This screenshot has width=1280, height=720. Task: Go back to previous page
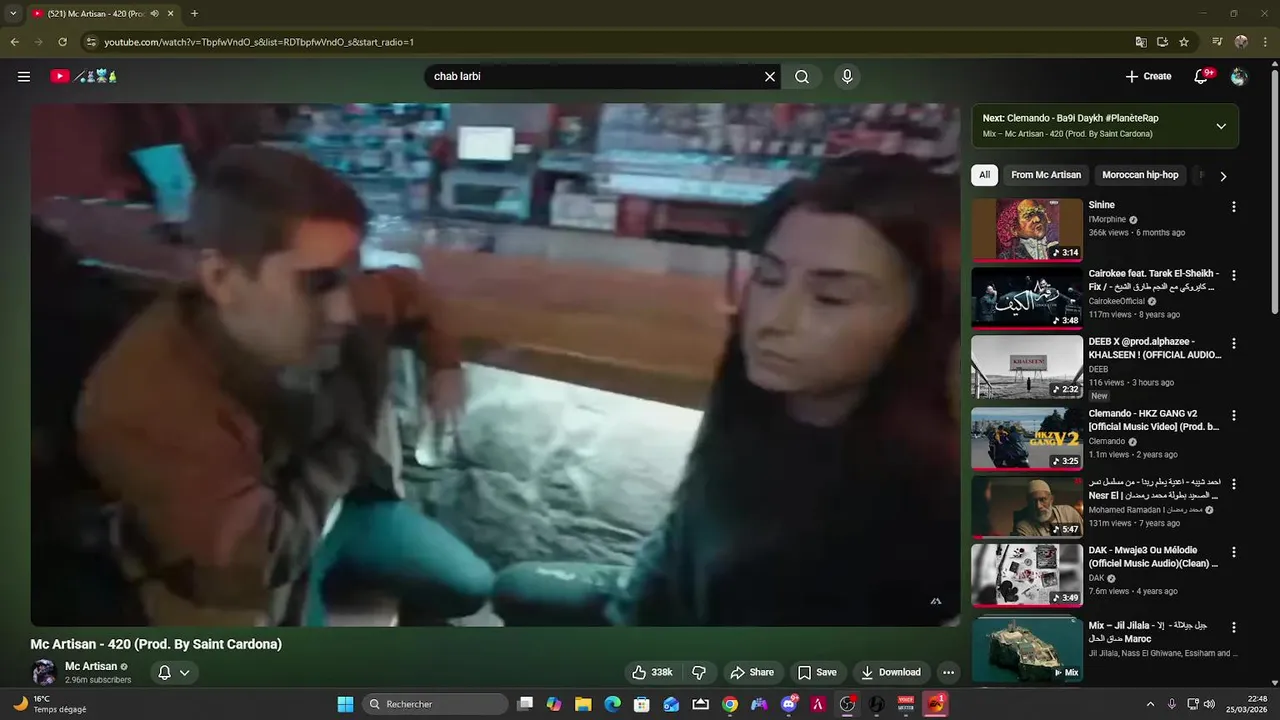coord(14,42)
